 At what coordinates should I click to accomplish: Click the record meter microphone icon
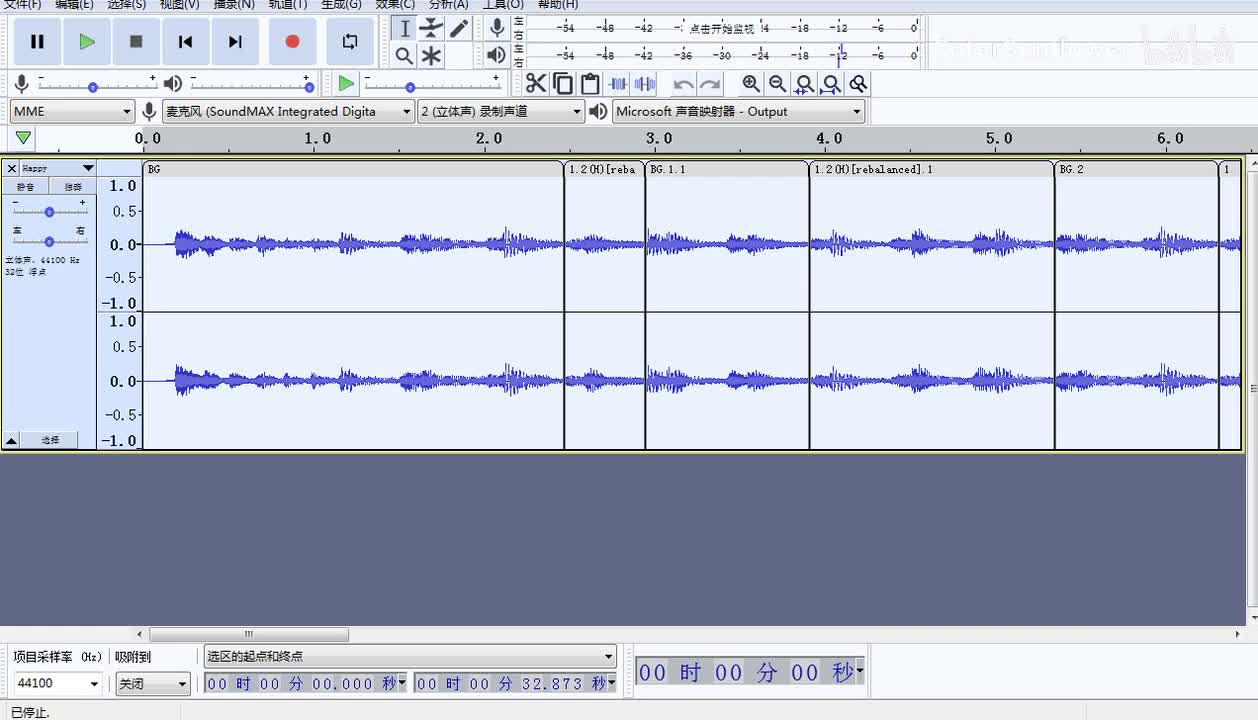(x=497, y=28)
